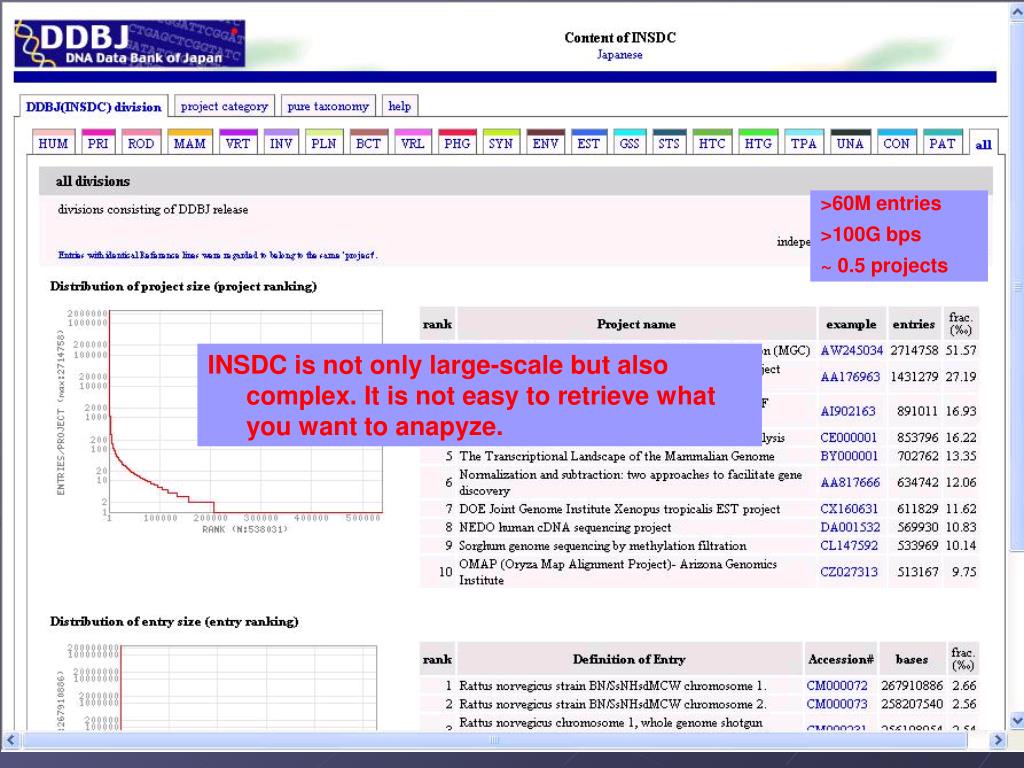Viewport: 1024px width, 768px height.
Task: Open accession CM000073 entry
Action: (x=837, y=704)
